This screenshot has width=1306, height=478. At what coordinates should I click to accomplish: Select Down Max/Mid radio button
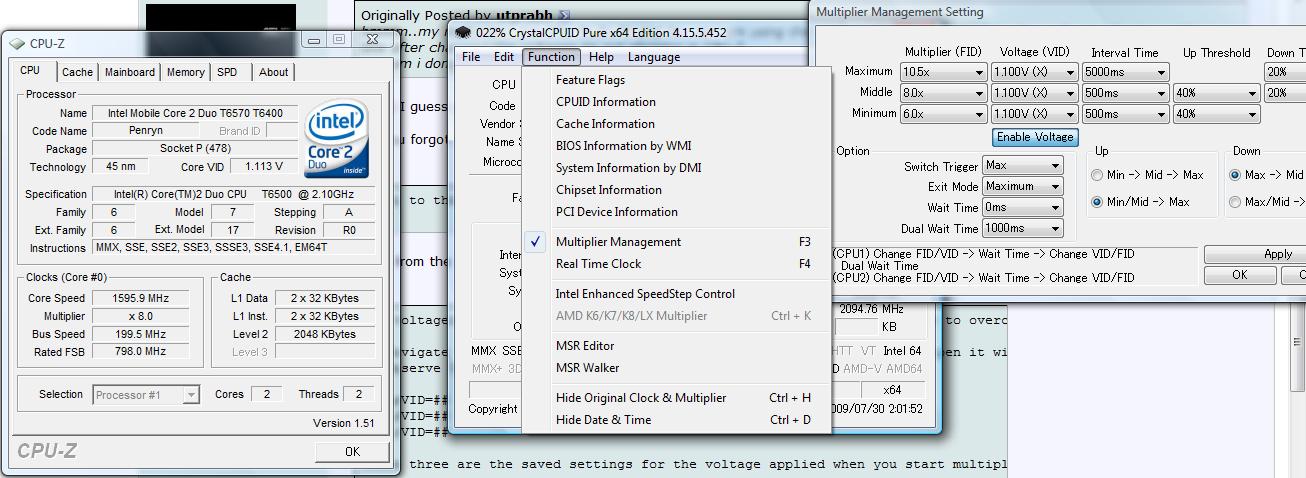[1235, 202]
